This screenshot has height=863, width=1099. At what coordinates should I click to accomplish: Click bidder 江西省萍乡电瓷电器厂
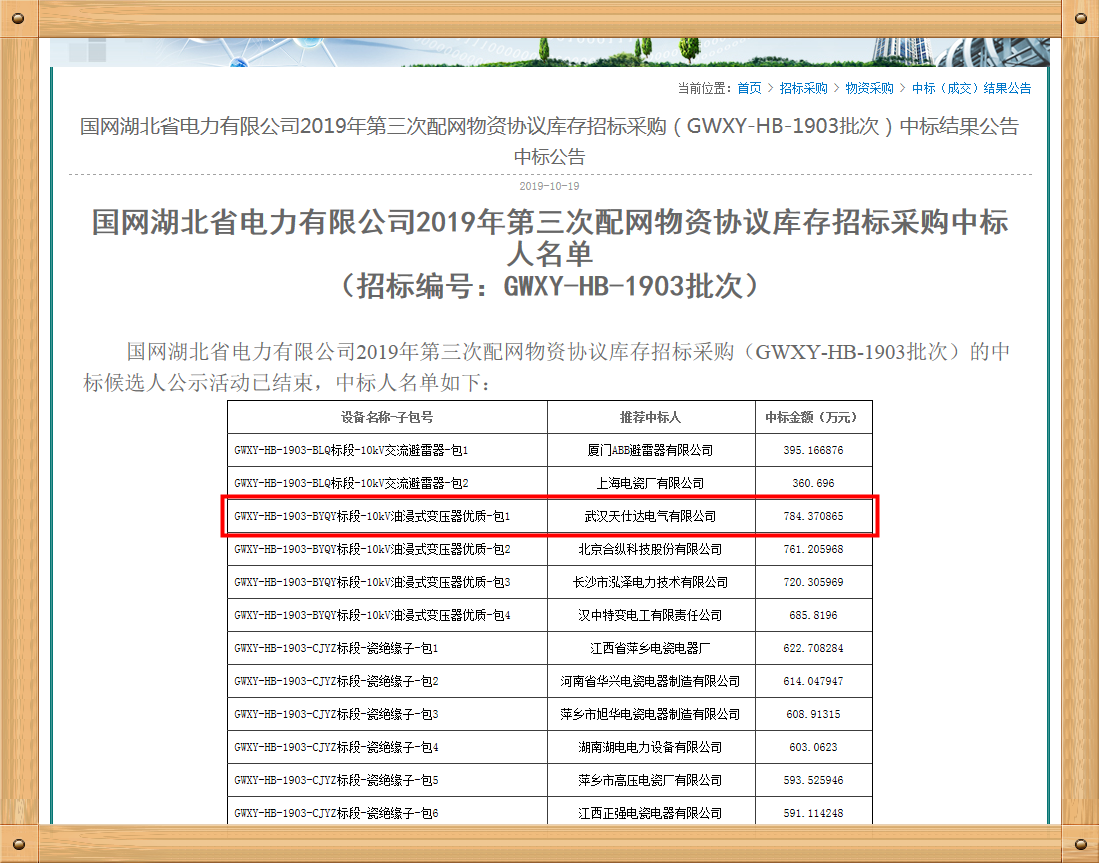[x=650, y=648]
